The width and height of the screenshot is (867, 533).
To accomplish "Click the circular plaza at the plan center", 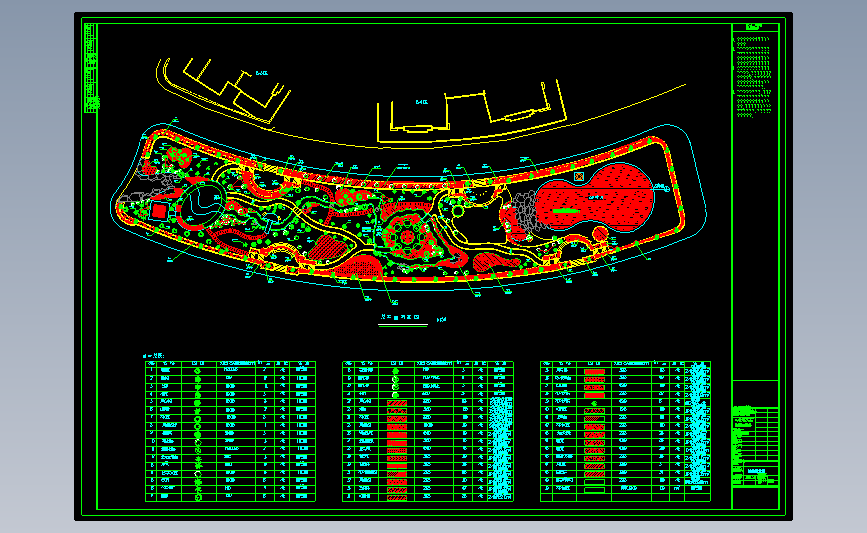I will 407,237.
